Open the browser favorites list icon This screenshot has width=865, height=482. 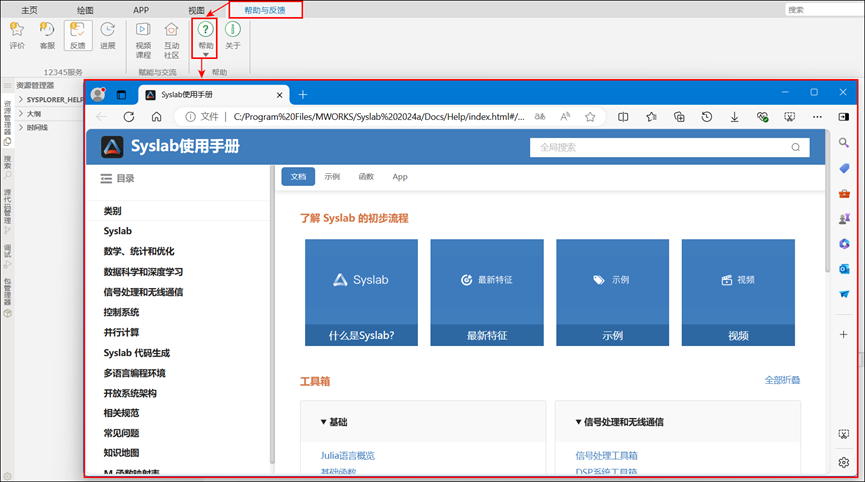[652, 117]
